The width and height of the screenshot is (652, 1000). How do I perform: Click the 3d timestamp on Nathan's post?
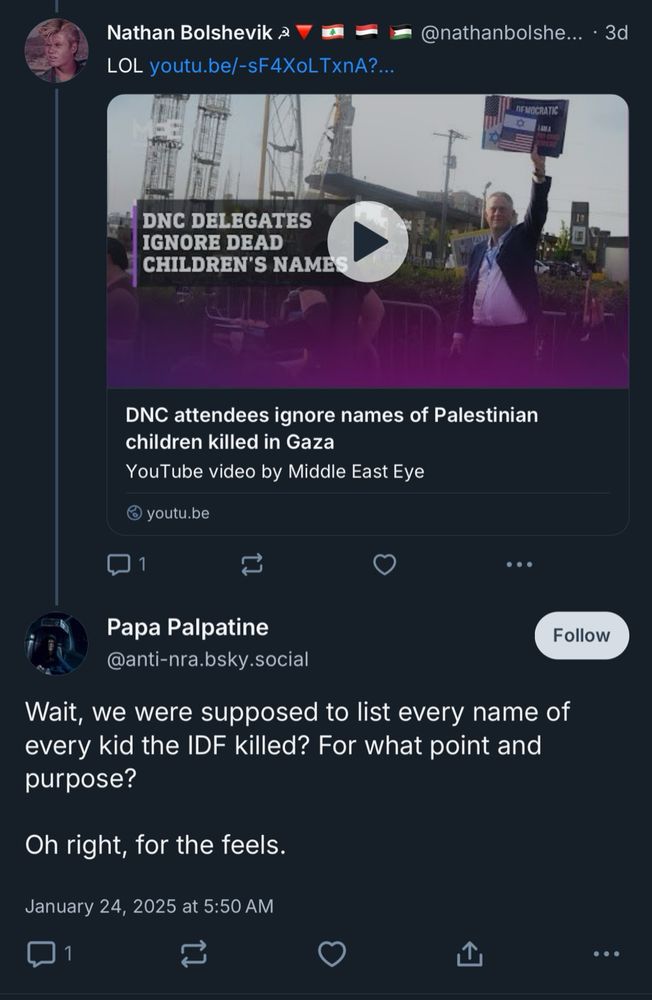tap(614, 33)
